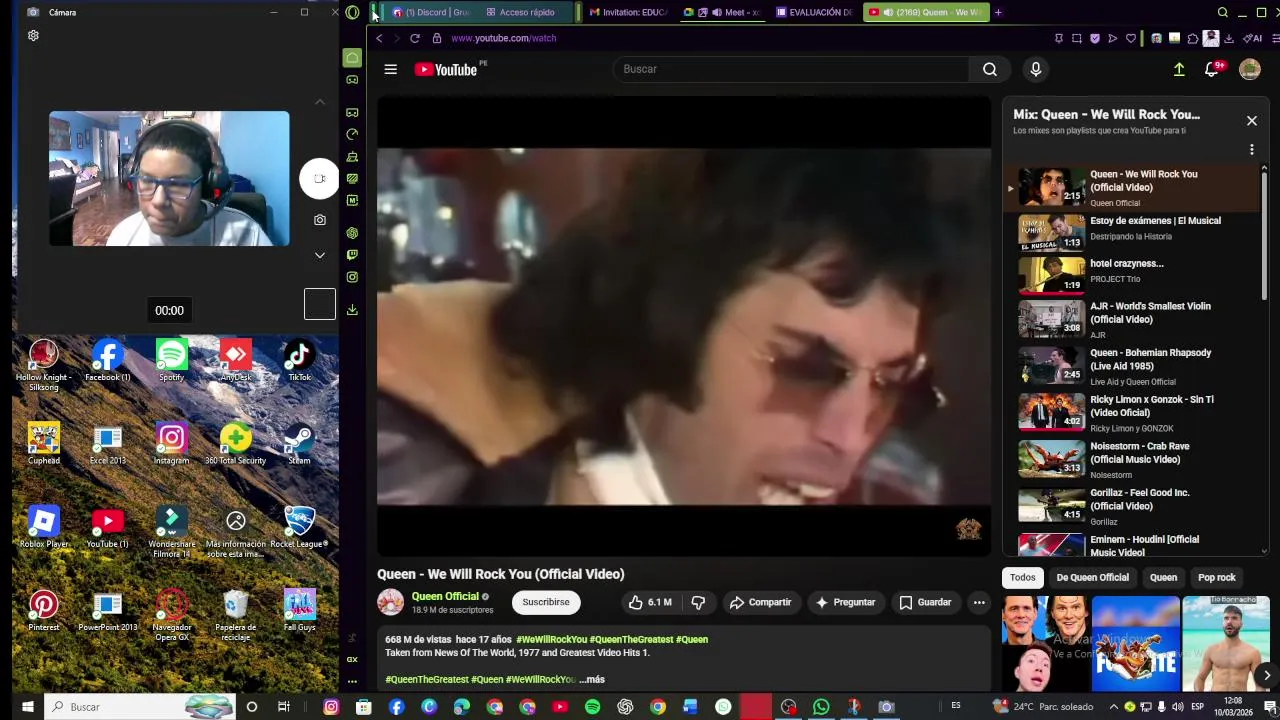Image resolution: width=1280 pixels, height=720 pixels.
Task: Open ChatGPT in the Opera GX sidebar
Action: click(x=352, y=233)
